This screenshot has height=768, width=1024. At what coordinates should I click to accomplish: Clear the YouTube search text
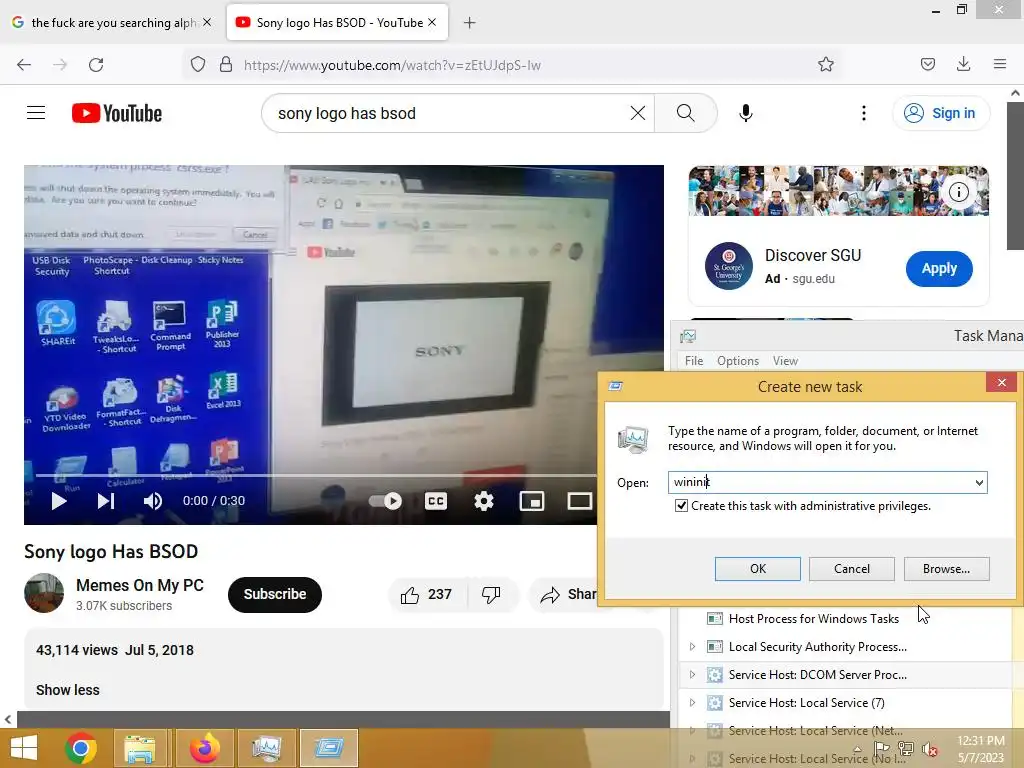coord(638,113)
